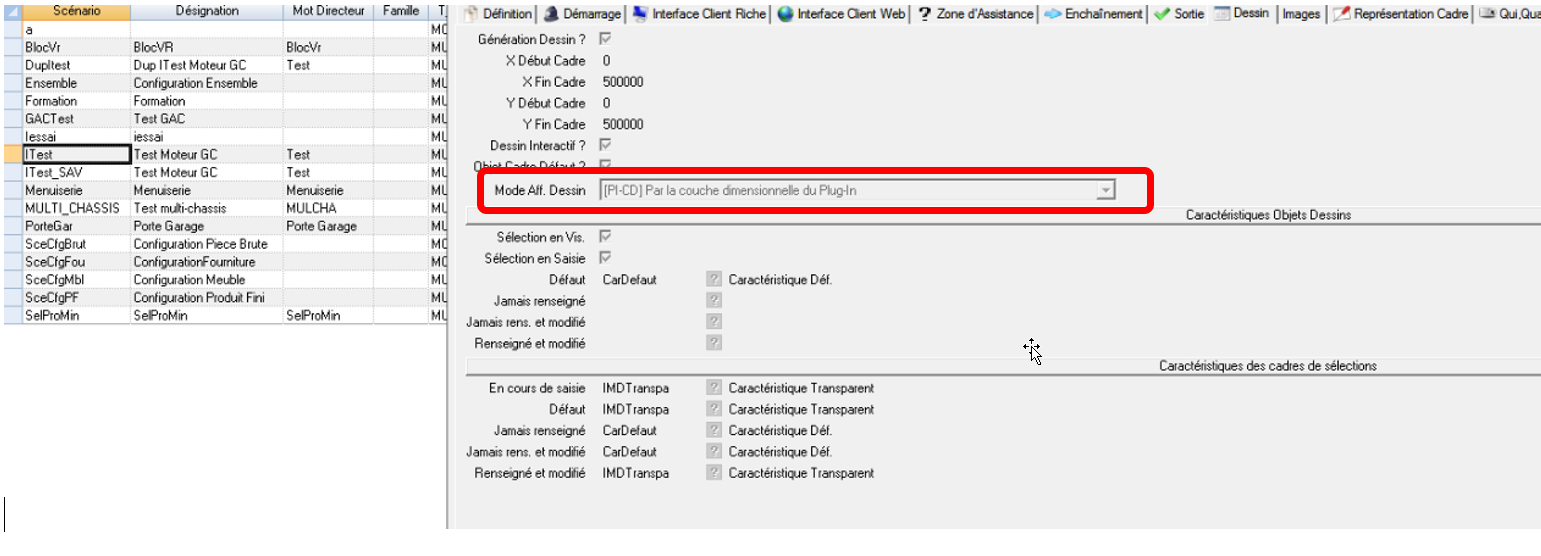Open lookup for Défaut in Objets Dessins section
The height and width of the screenshot is (556, 1541).
[714, 280]
